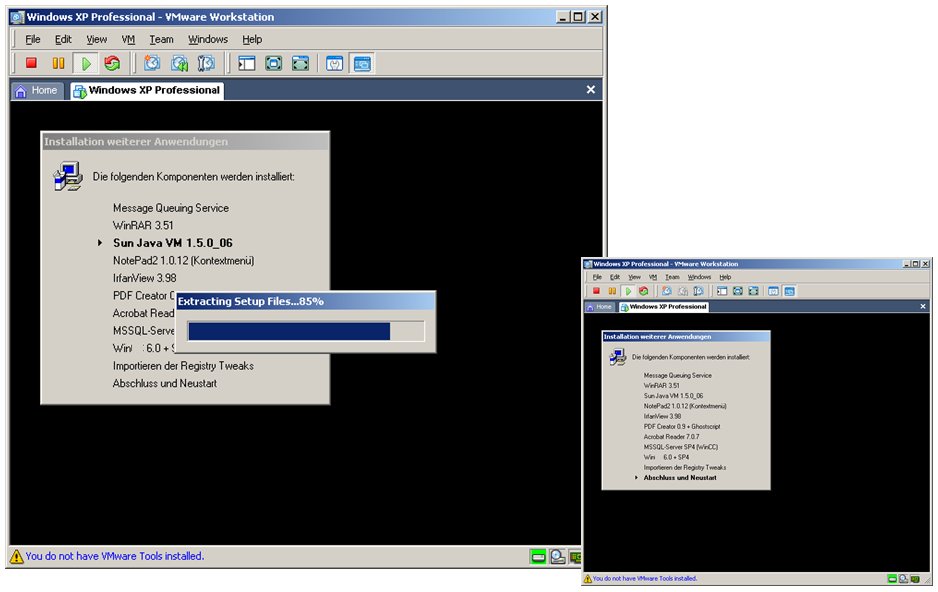
Task: Open the Help menu in large window
Action: 252,39
